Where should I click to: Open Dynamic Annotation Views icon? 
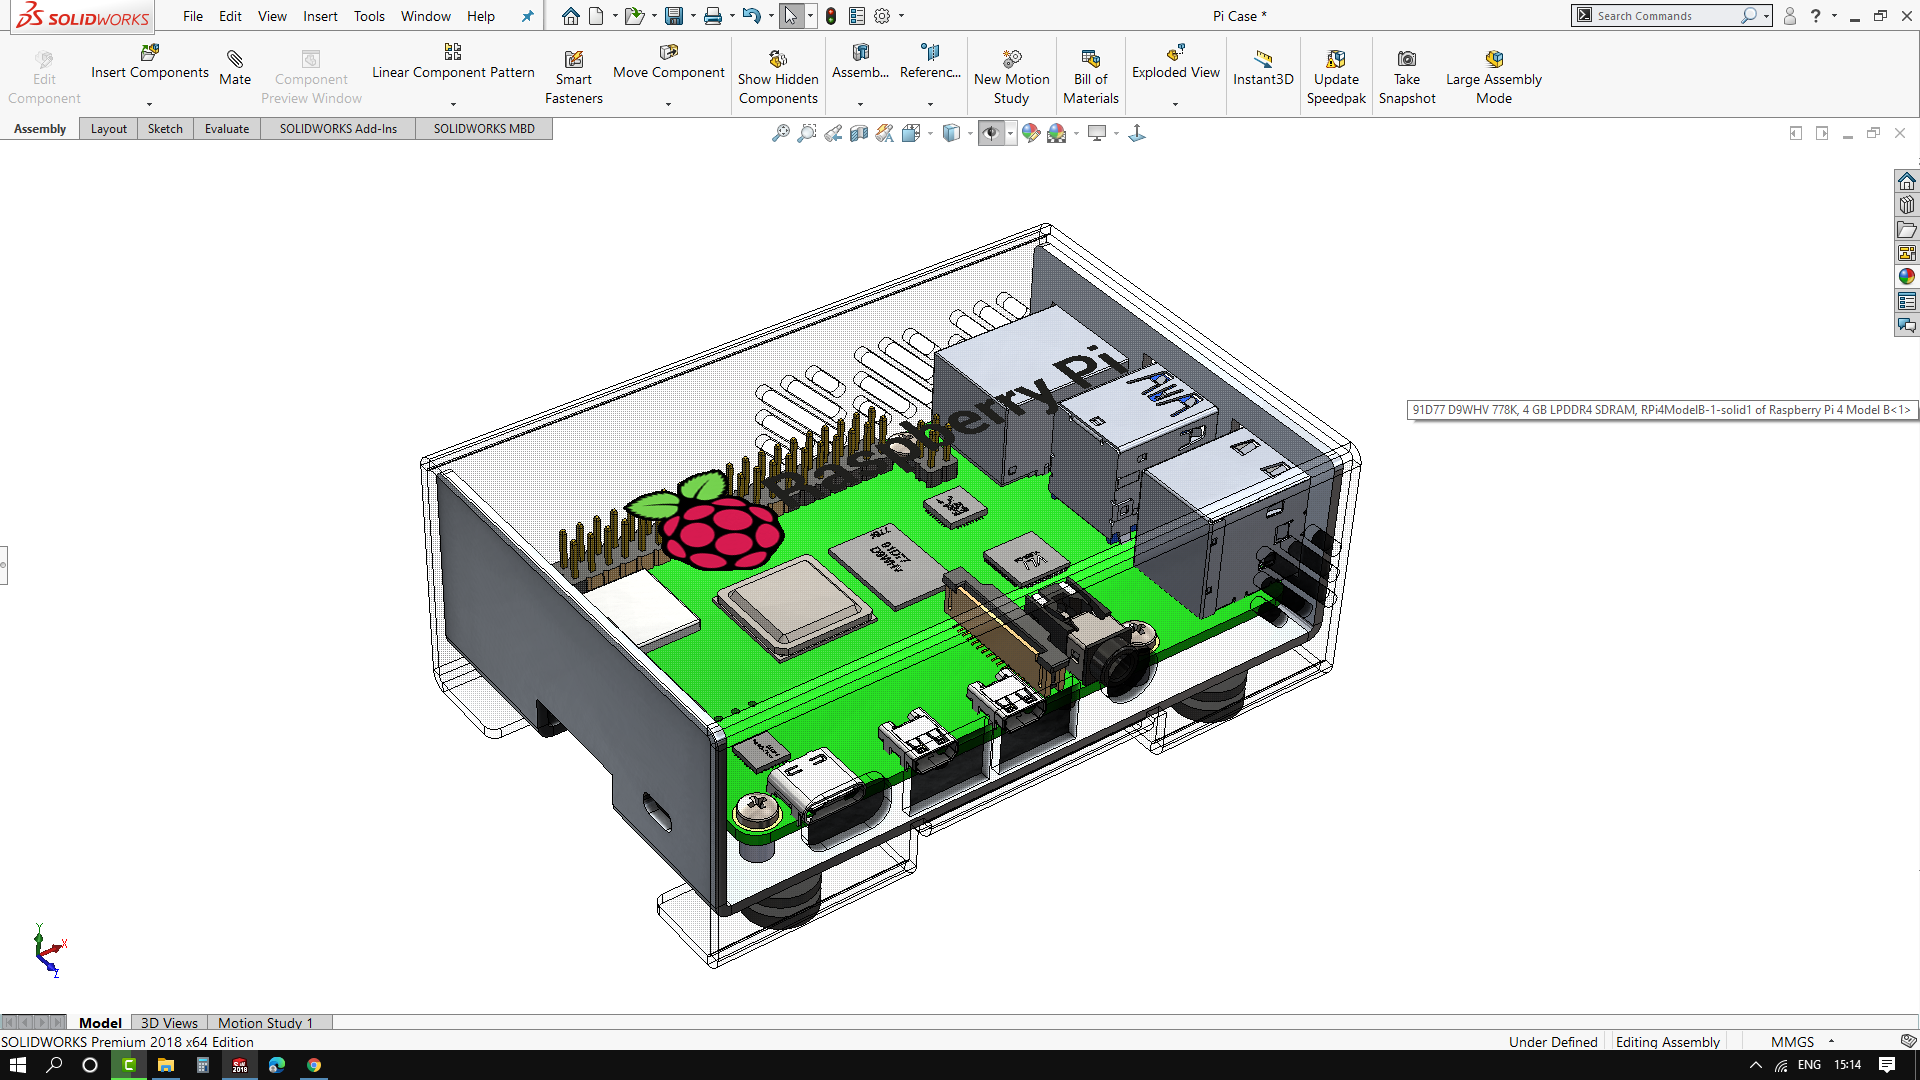pyautogui.click(x=885, y=133)
